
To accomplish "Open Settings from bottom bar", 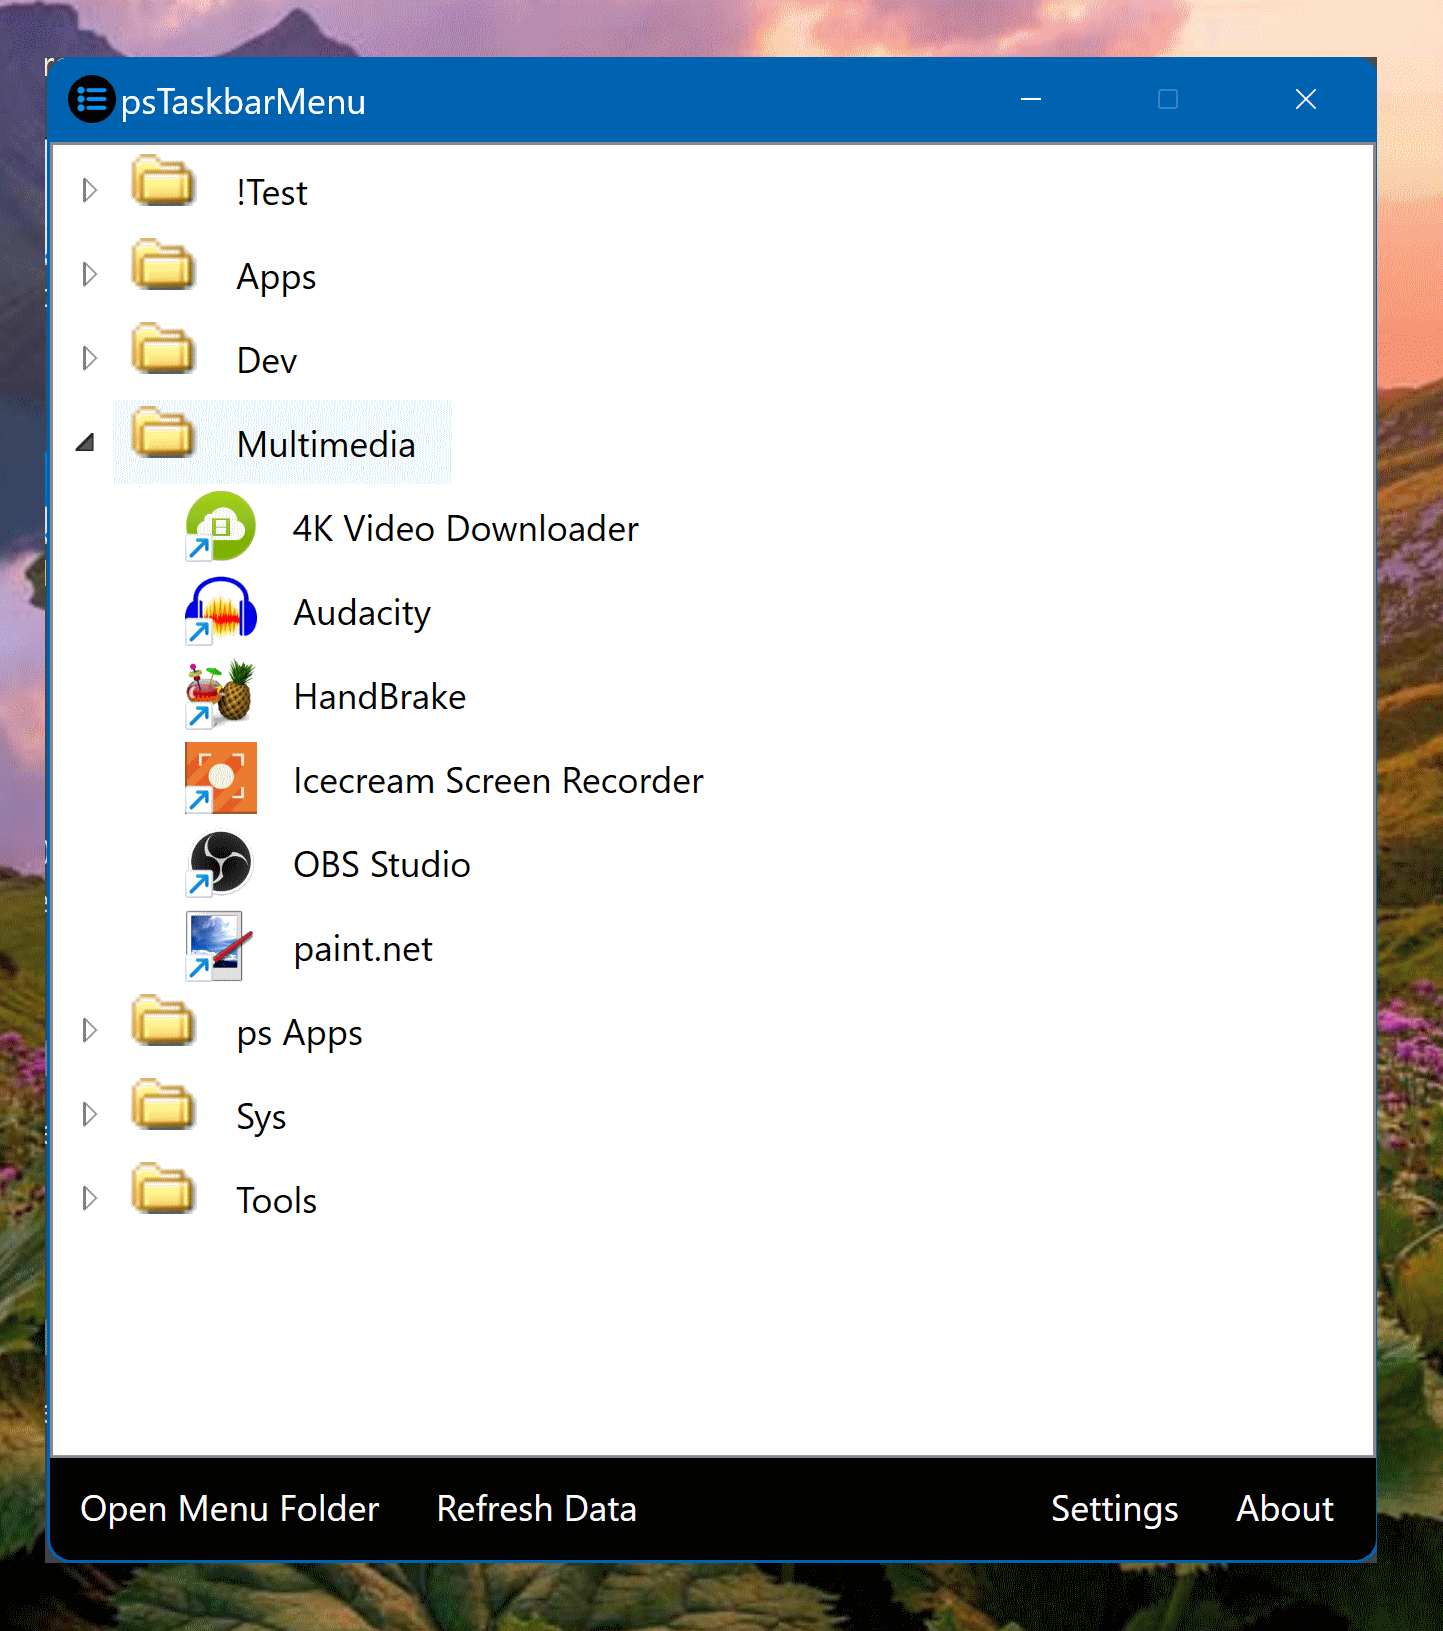I will tap(1115, 1509).
